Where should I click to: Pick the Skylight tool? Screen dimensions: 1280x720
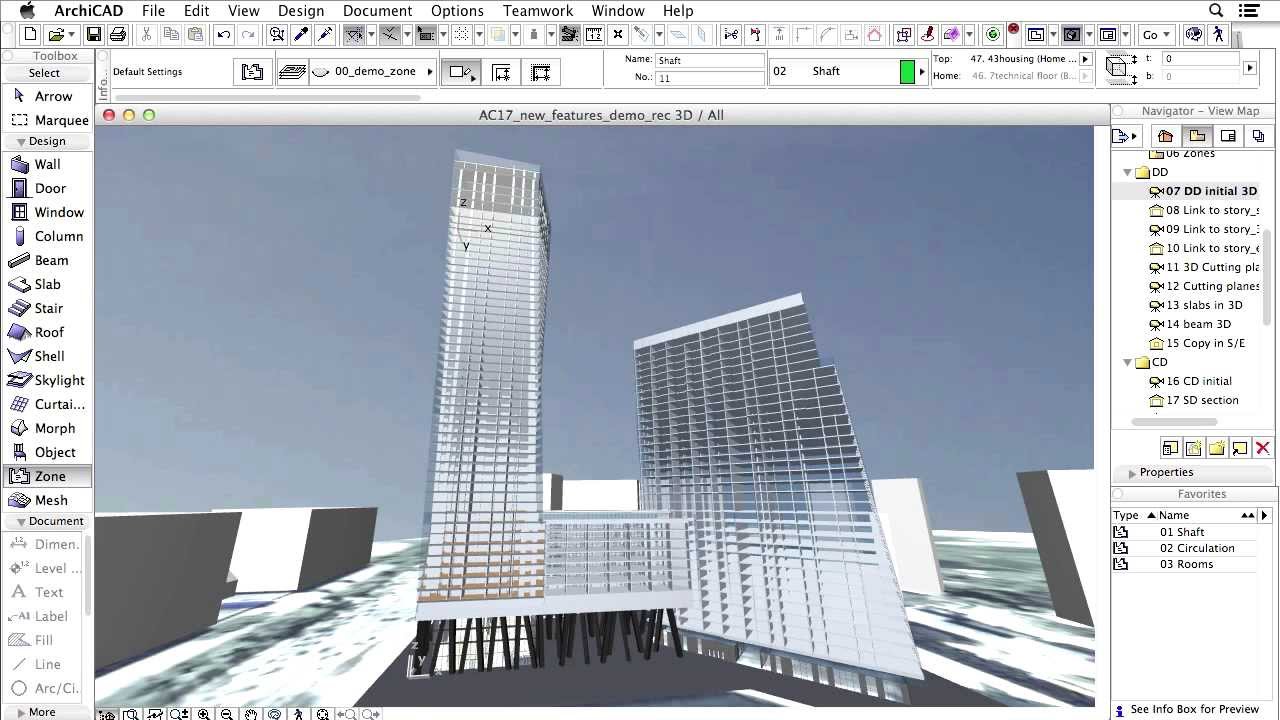pos(46,380)
